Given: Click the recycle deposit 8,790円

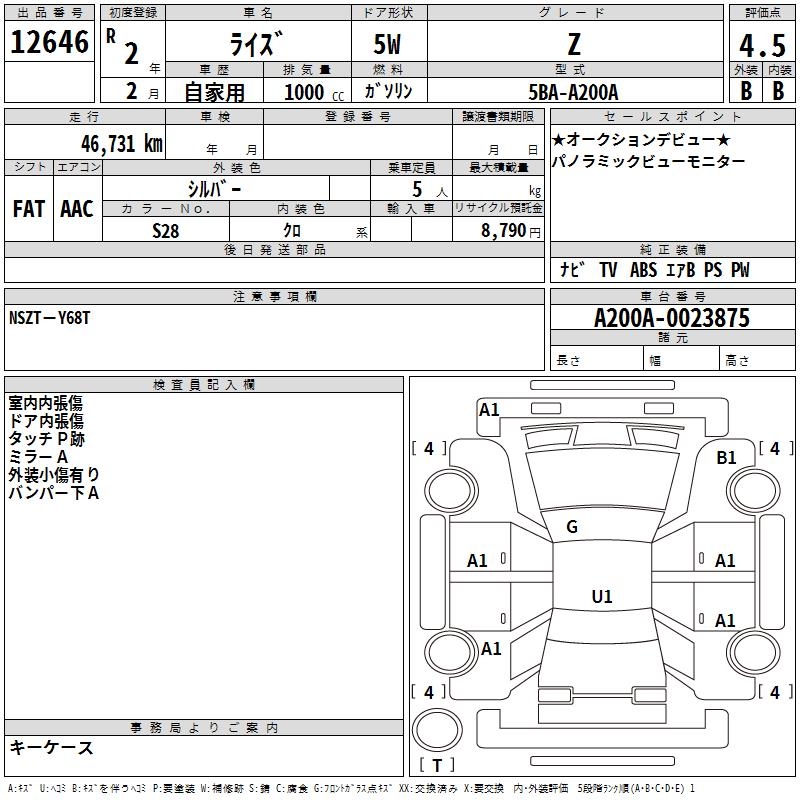Looking at the screenshot, I should [511, 231].
